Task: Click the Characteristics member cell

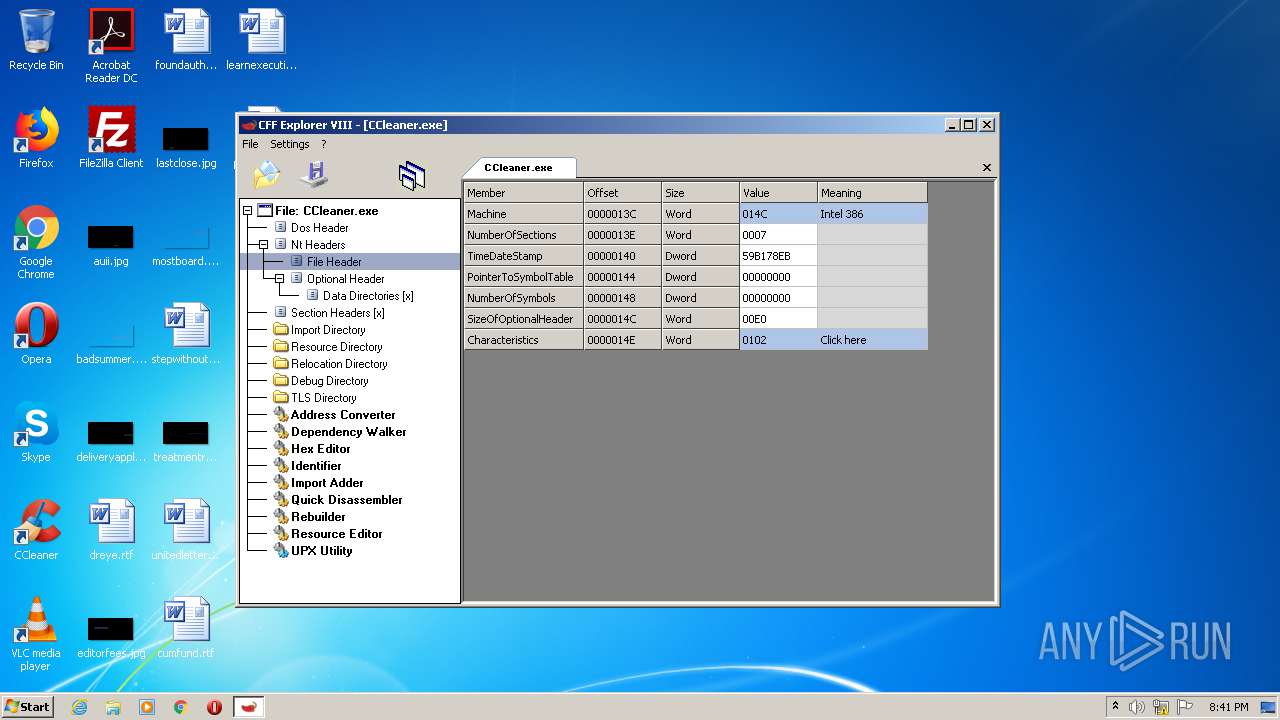Action: [523, 340]
